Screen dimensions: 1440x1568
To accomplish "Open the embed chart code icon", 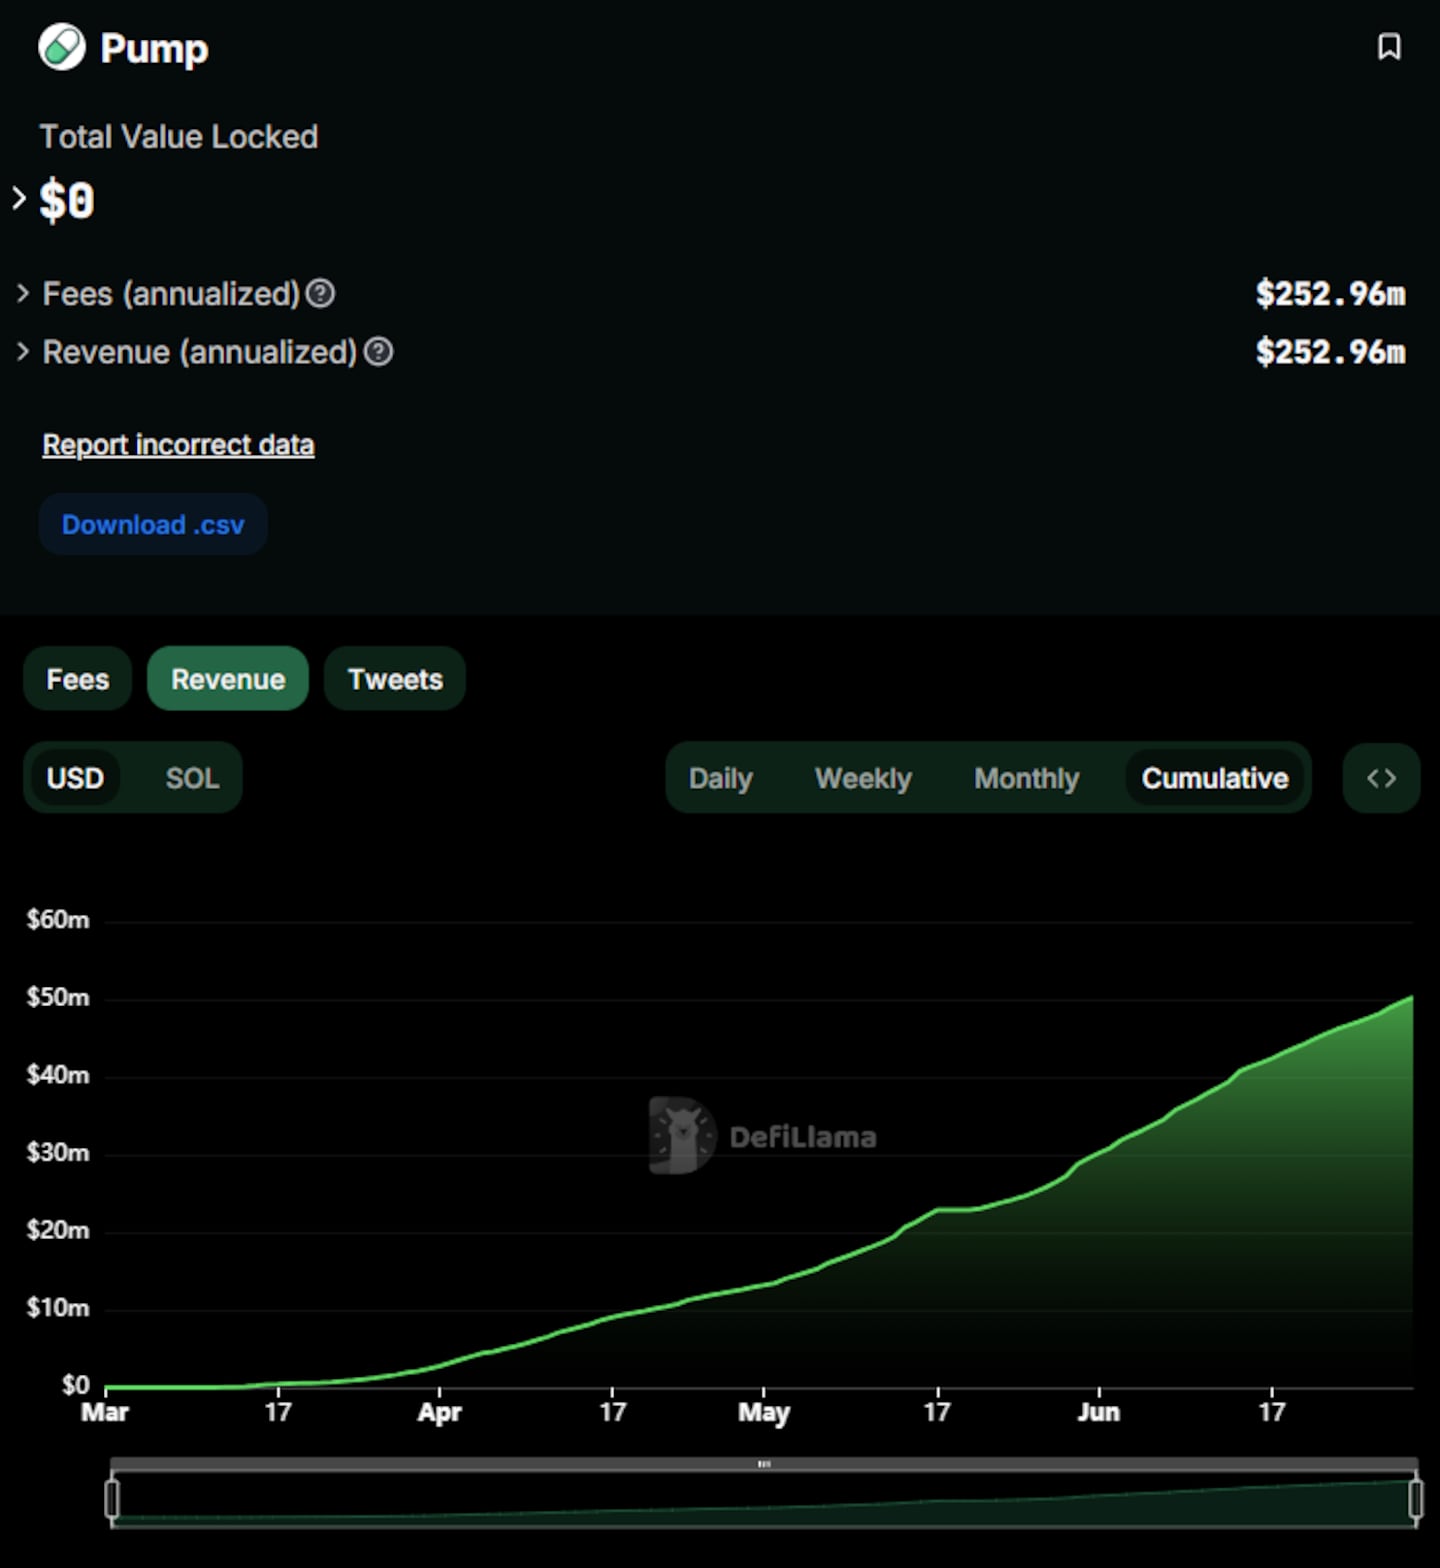I will (x=1381, y=778).
